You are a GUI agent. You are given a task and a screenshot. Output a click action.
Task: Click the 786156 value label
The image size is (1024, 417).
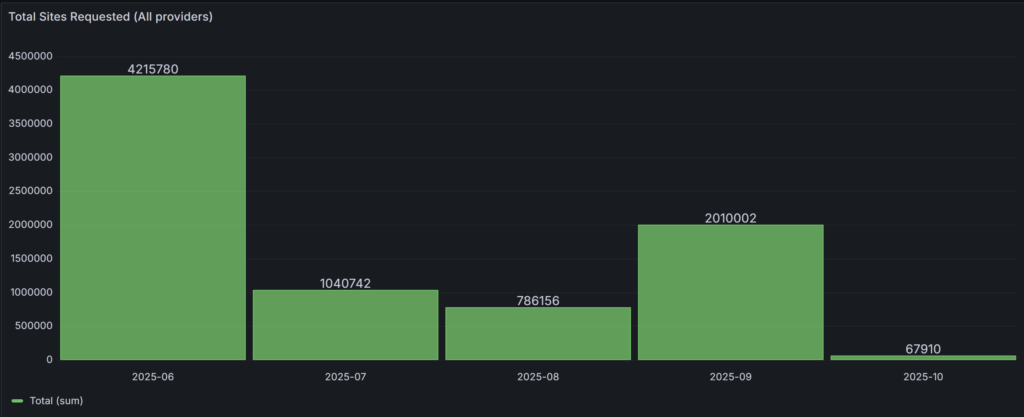tap(538, 300)
